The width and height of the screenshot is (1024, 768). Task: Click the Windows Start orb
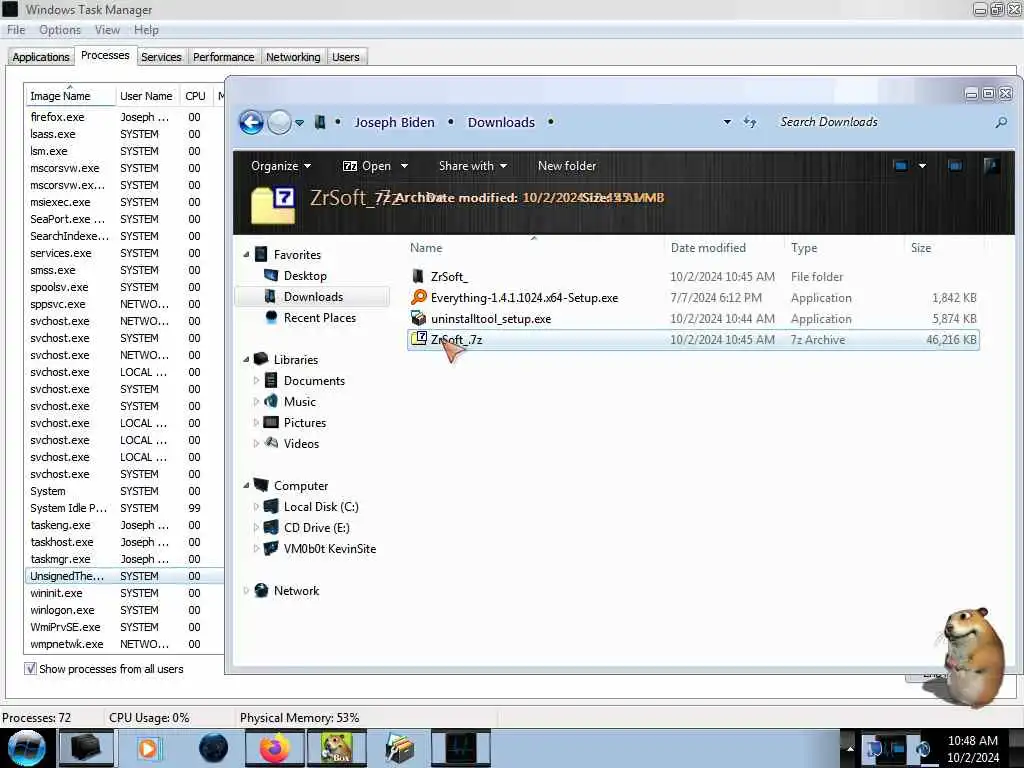[x=27, y=748]
